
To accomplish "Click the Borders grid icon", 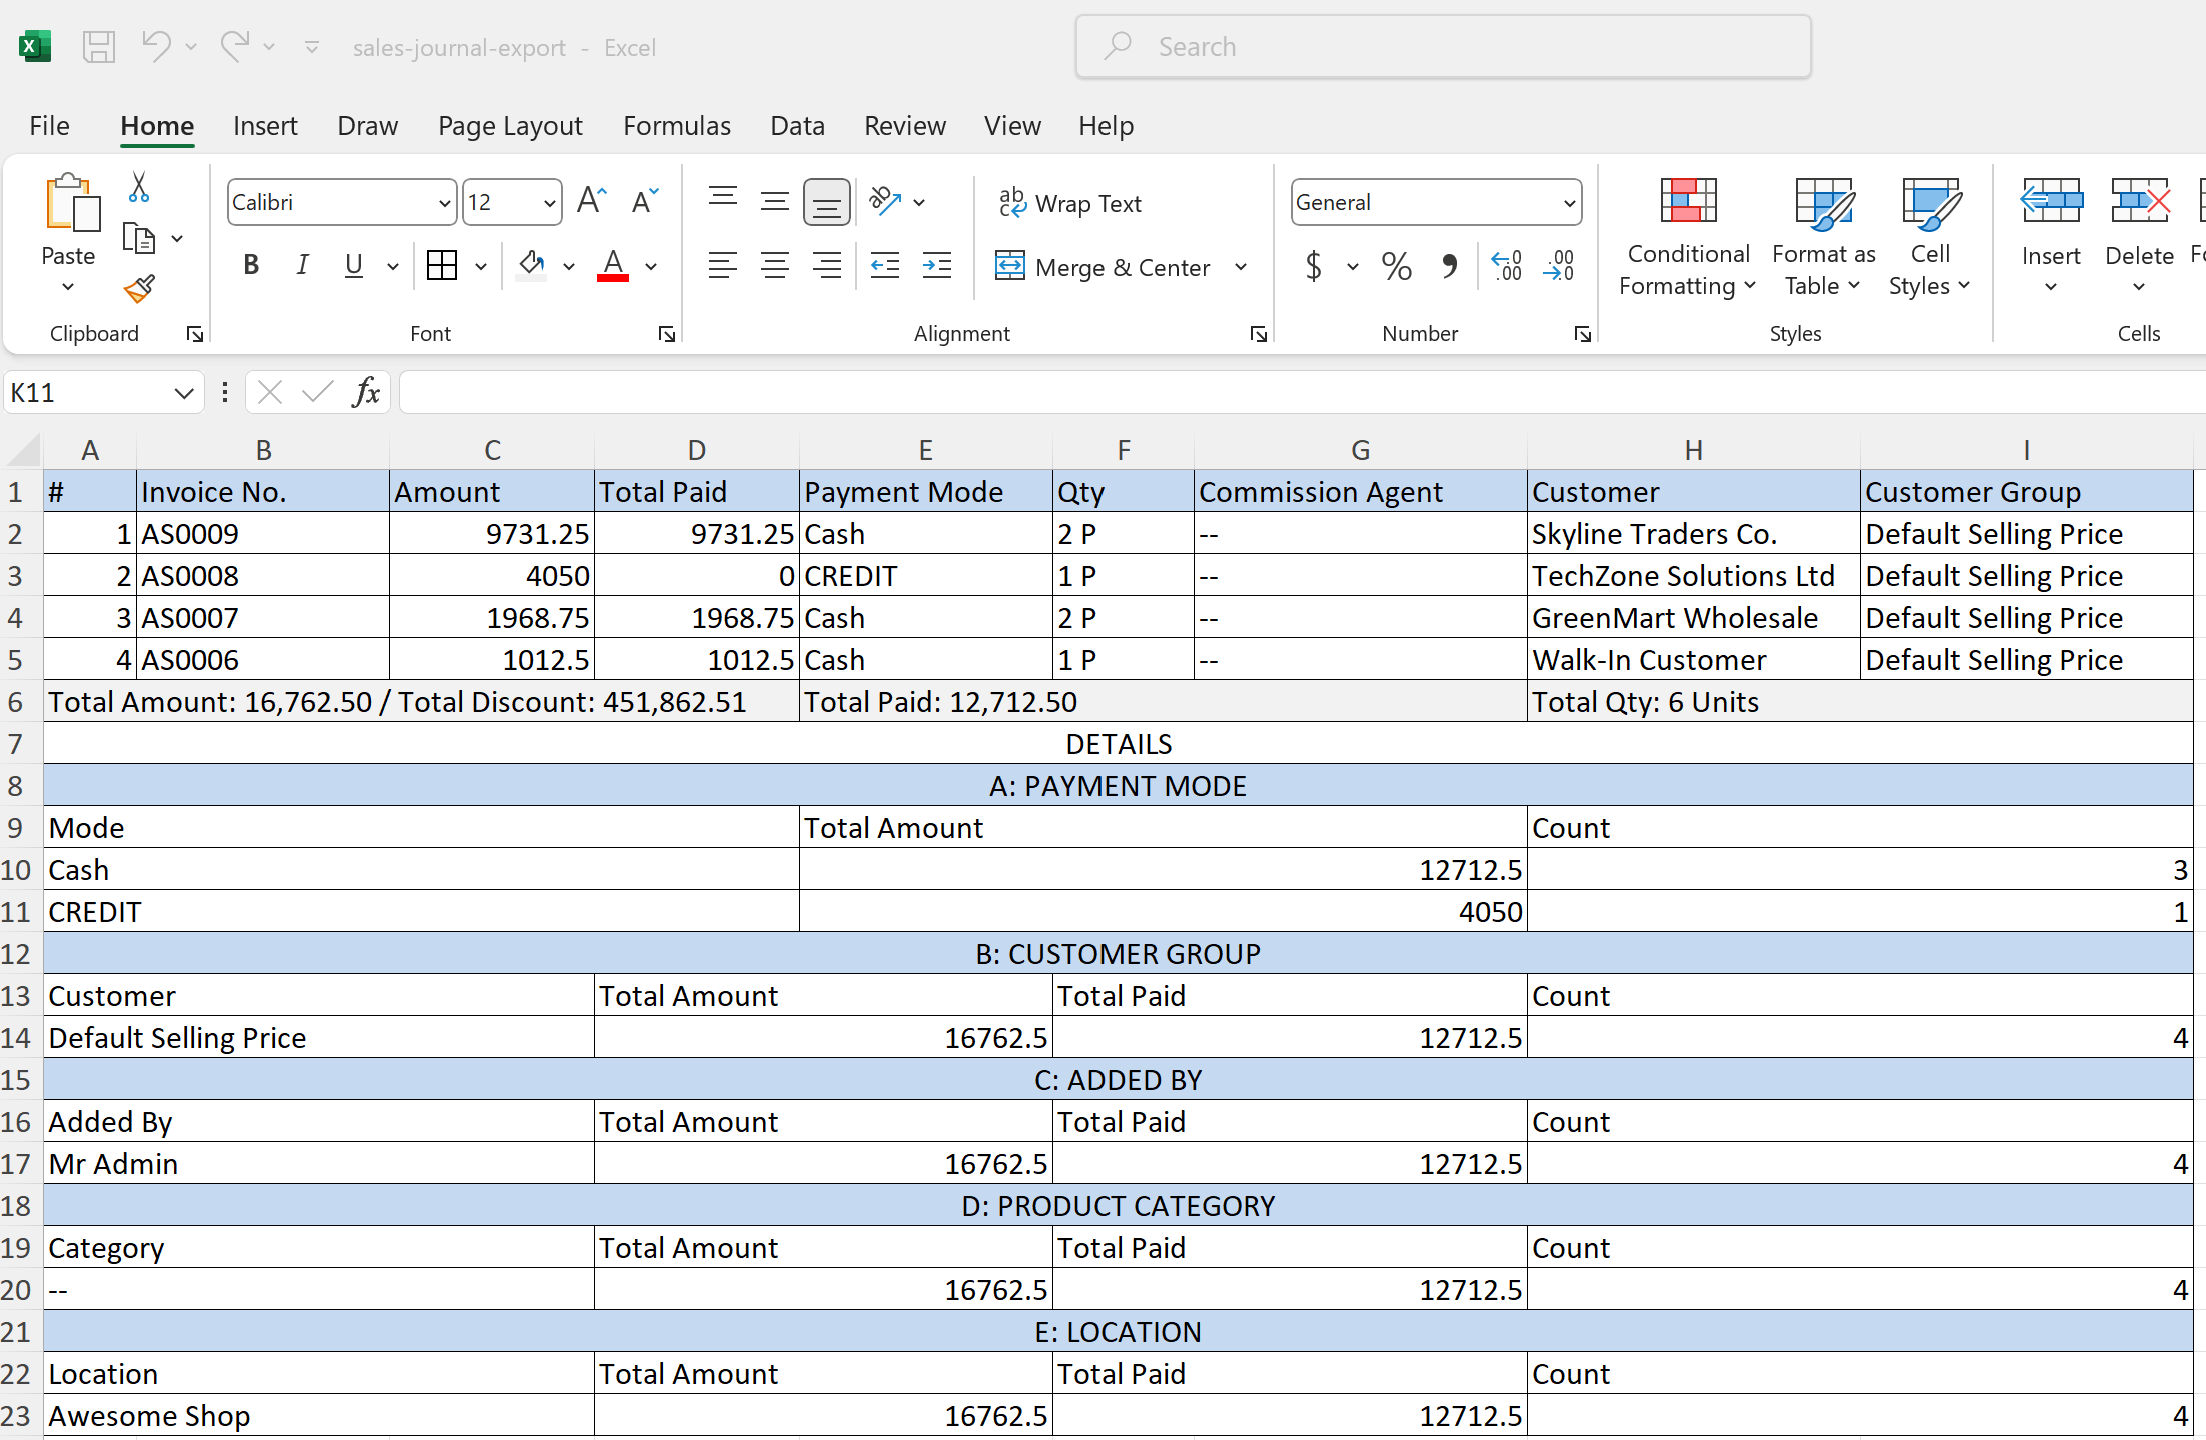I will [x=441, y=265].
